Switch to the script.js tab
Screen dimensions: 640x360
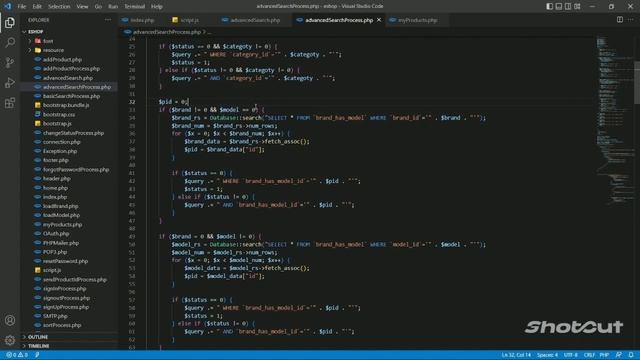point(190,20)
